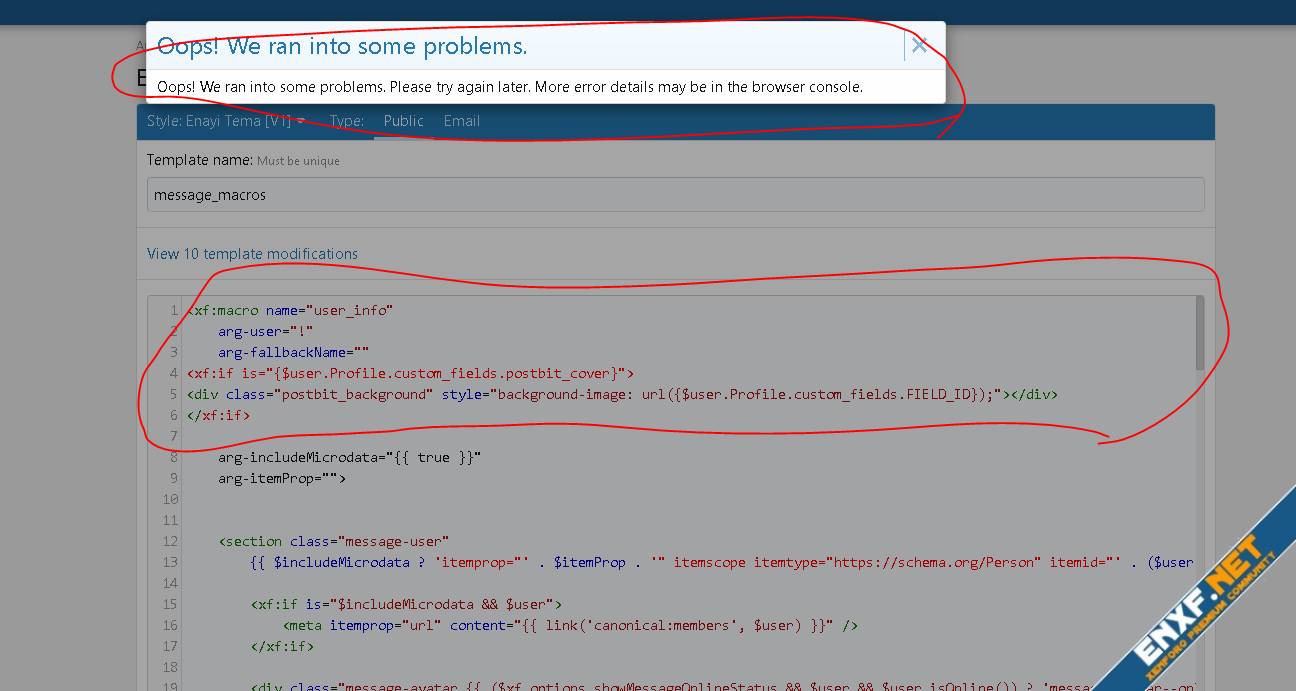Close the 'Oops!' error dialog
1296x691 pixels.
click(919, 45)
